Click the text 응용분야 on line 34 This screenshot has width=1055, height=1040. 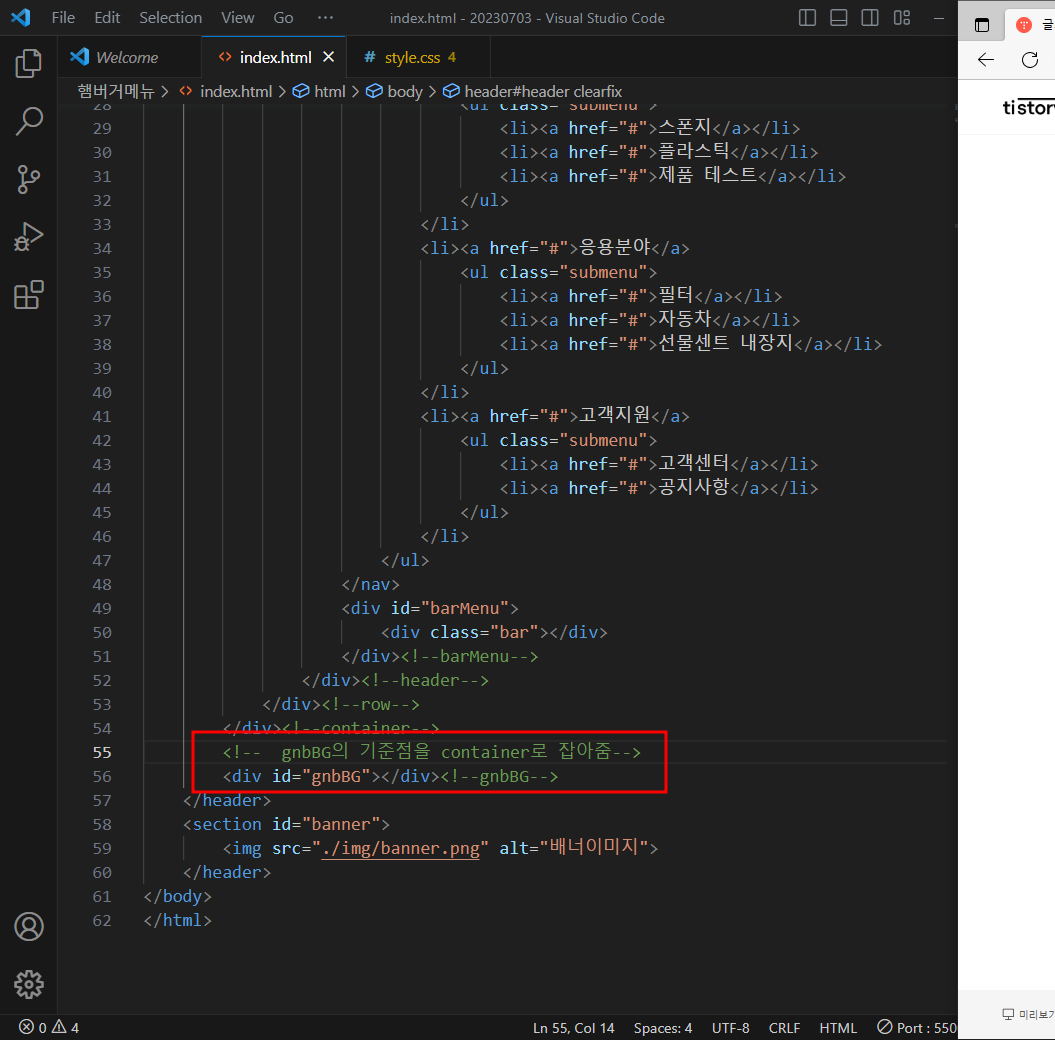pos(614,247)
